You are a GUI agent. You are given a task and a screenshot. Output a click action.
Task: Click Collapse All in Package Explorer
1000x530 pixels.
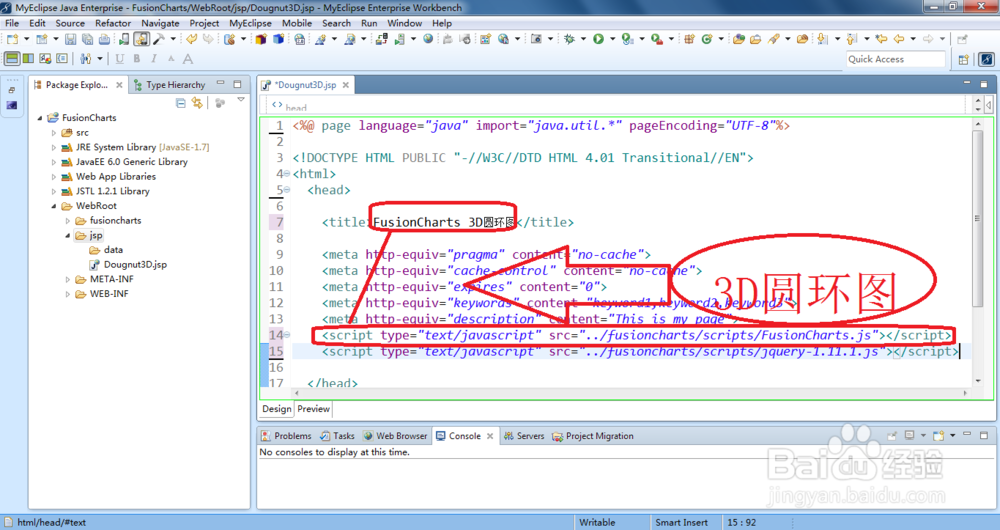180,103
